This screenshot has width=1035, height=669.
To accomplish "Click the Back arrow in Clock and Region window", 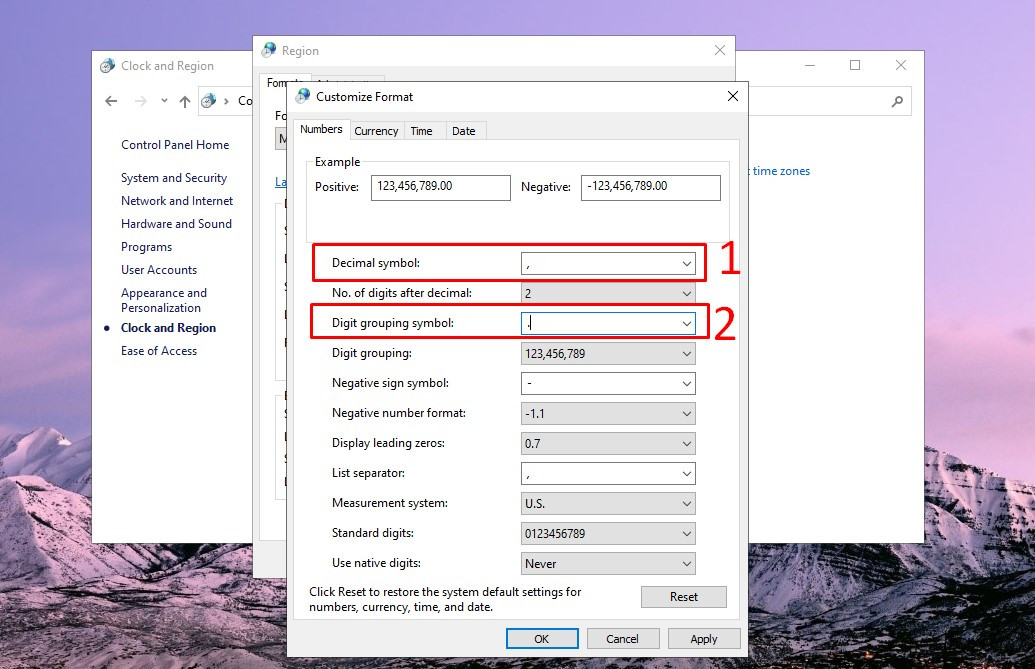I will [x=111, y=101].
